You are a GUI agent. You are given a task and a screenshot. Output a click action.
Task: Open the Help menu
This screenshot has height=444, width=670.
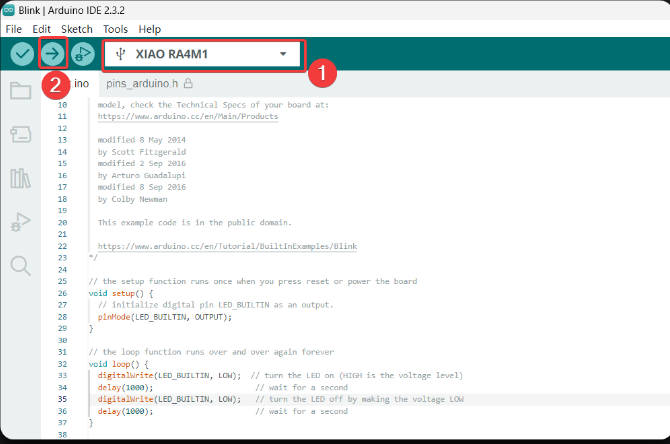click(x=150, y=29)
